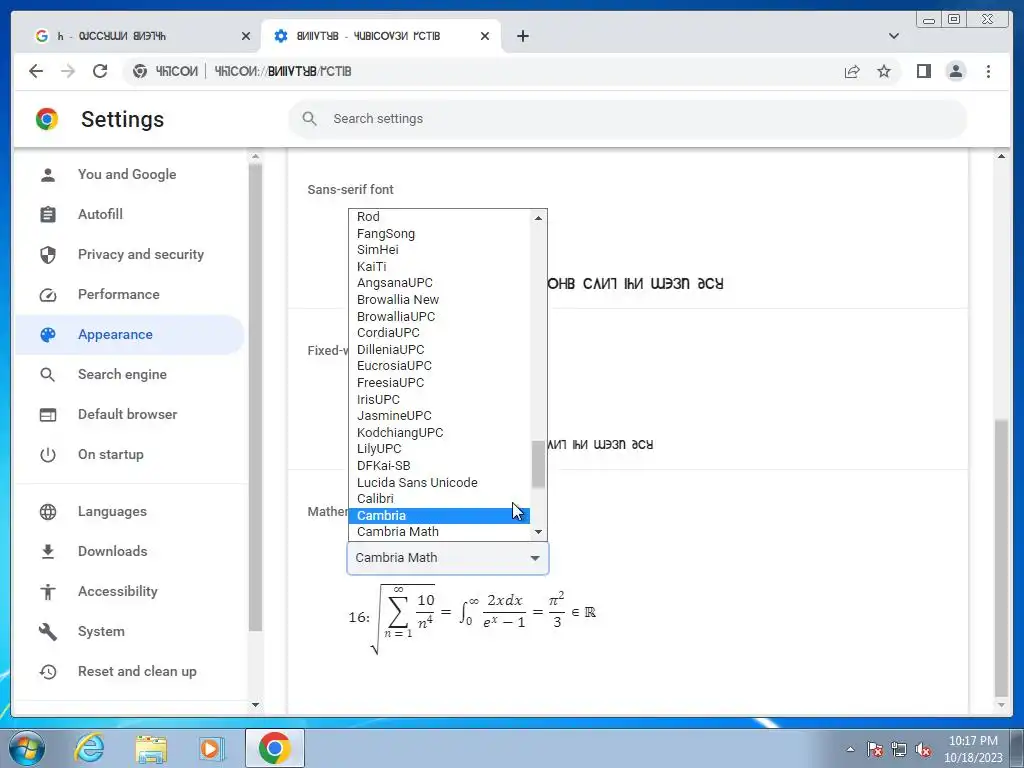Click the globe icon beside Languages
1024x768 pixels.
point(48,511)
